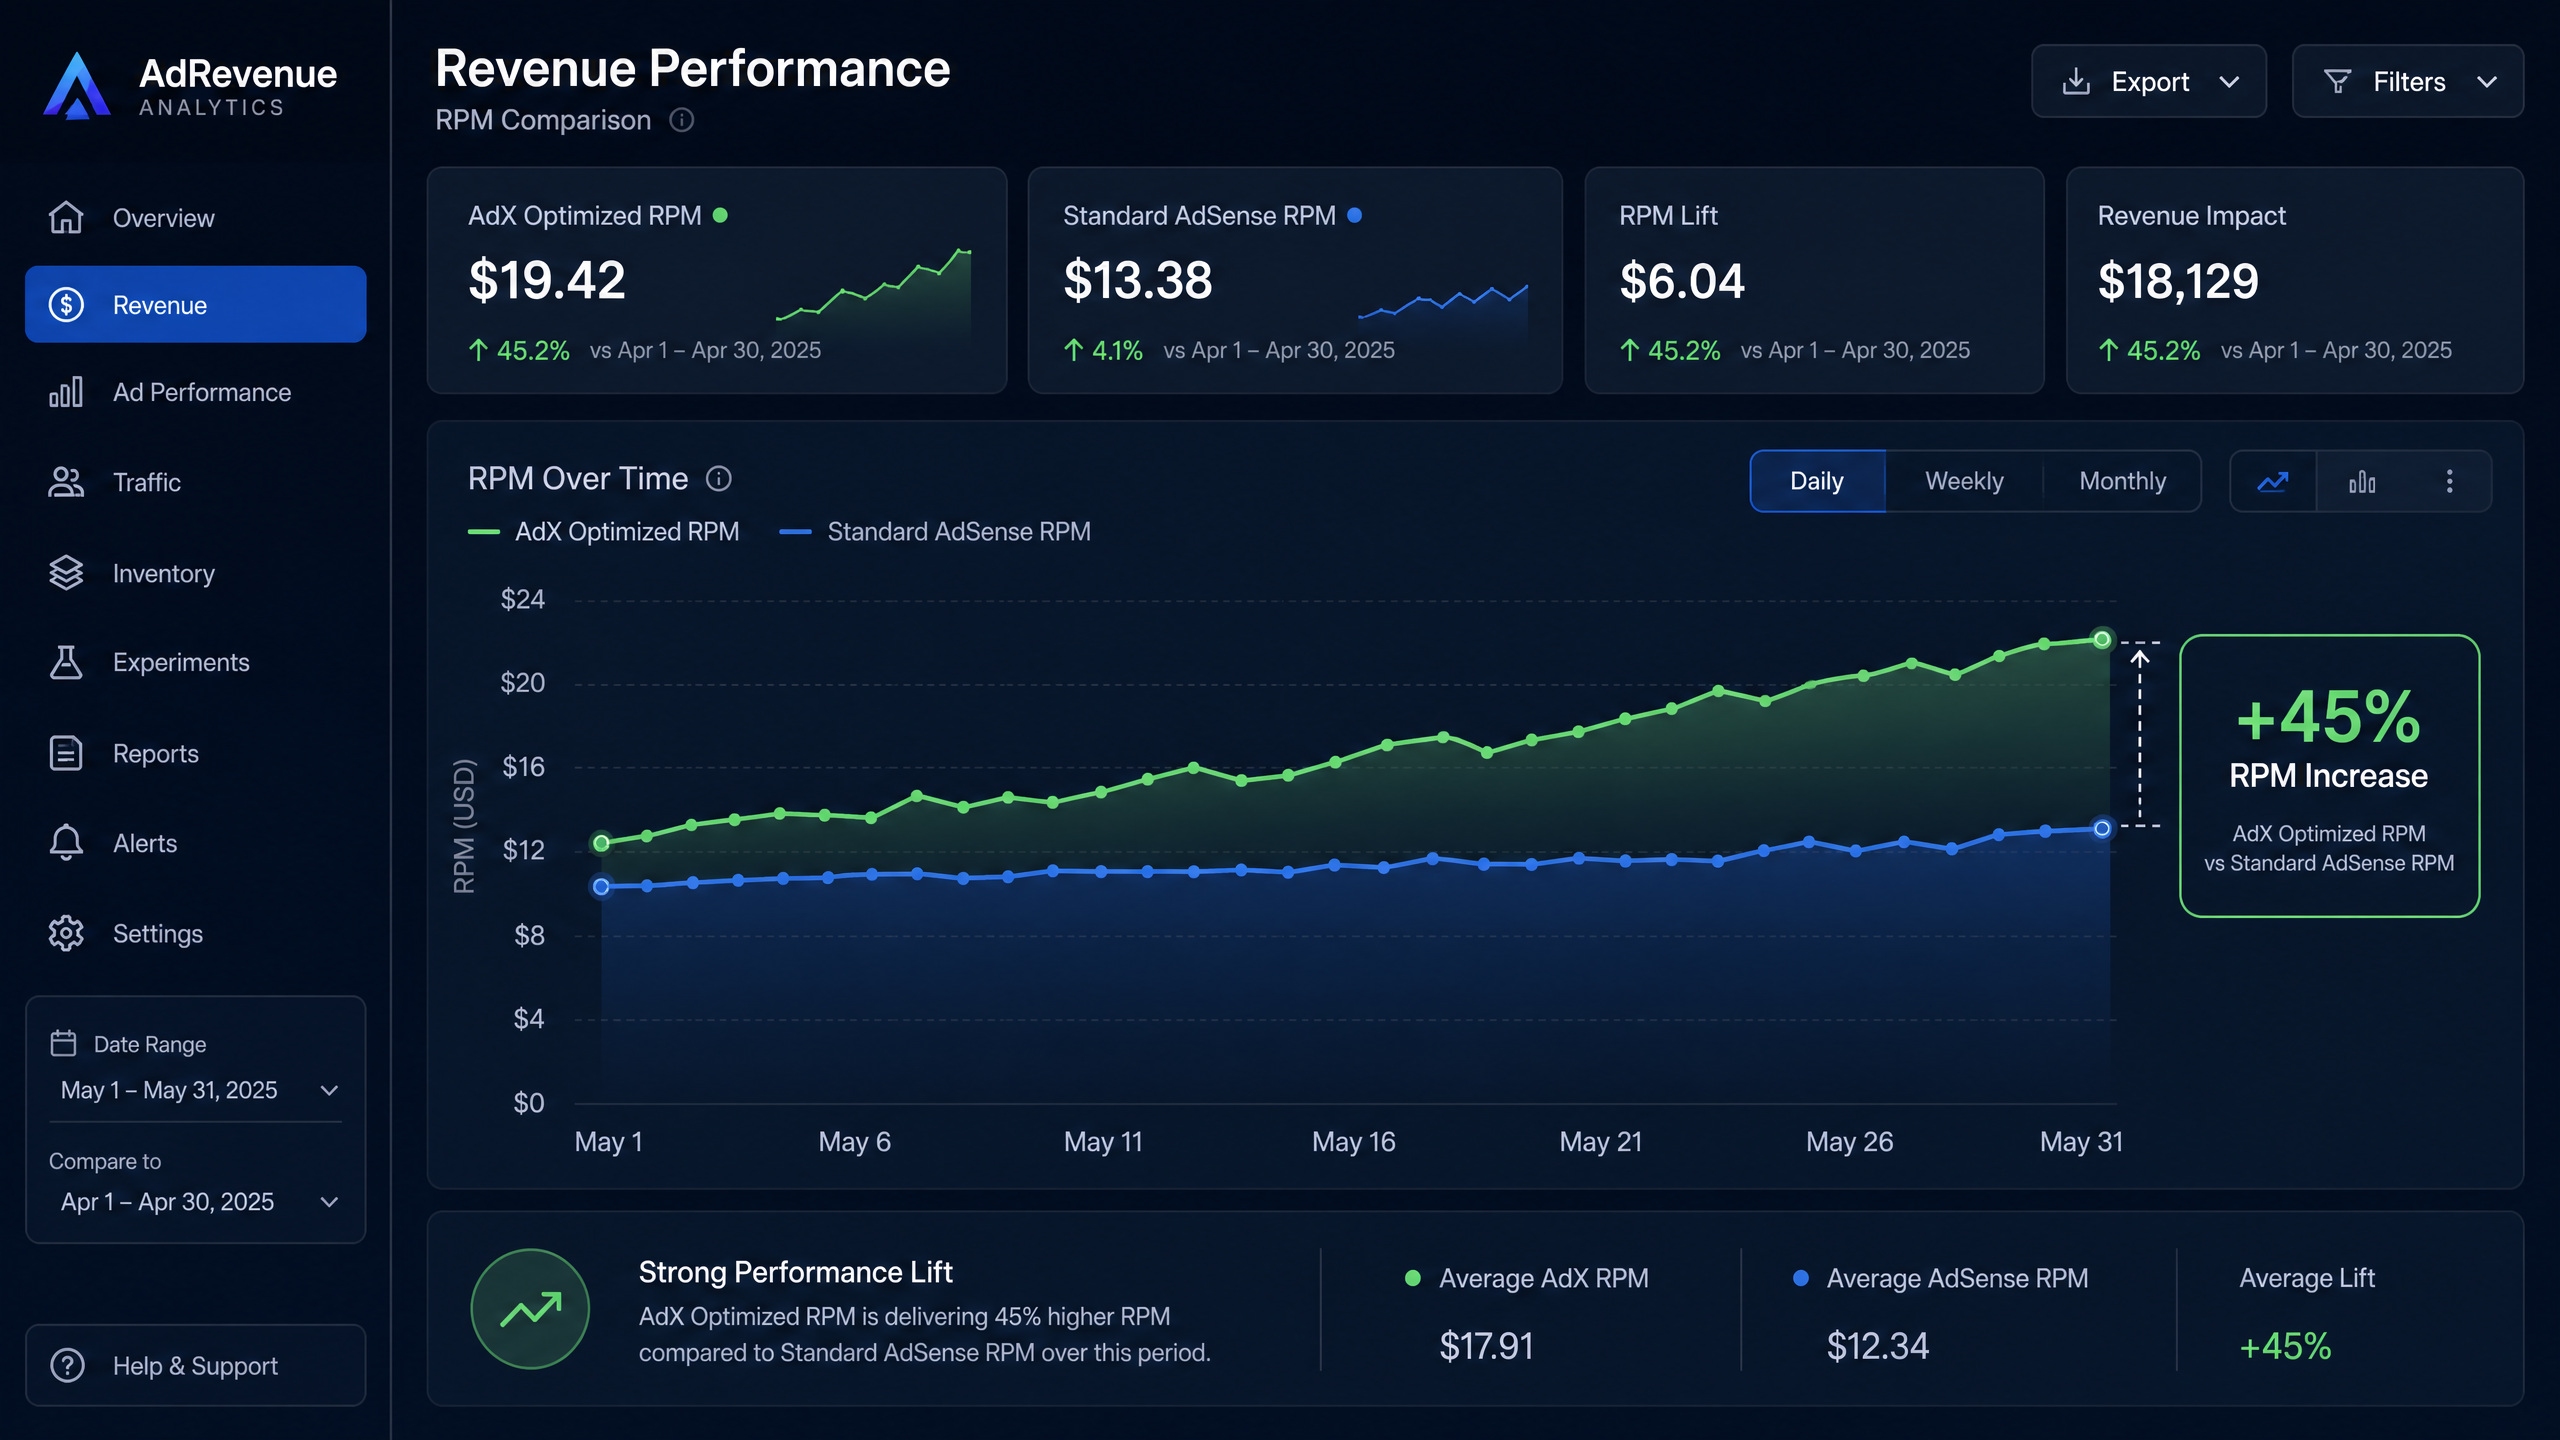This screenshot has height=1440, width=2560.
Task: Click the Help & Support question icon
Action: (x=67, y=1365)
